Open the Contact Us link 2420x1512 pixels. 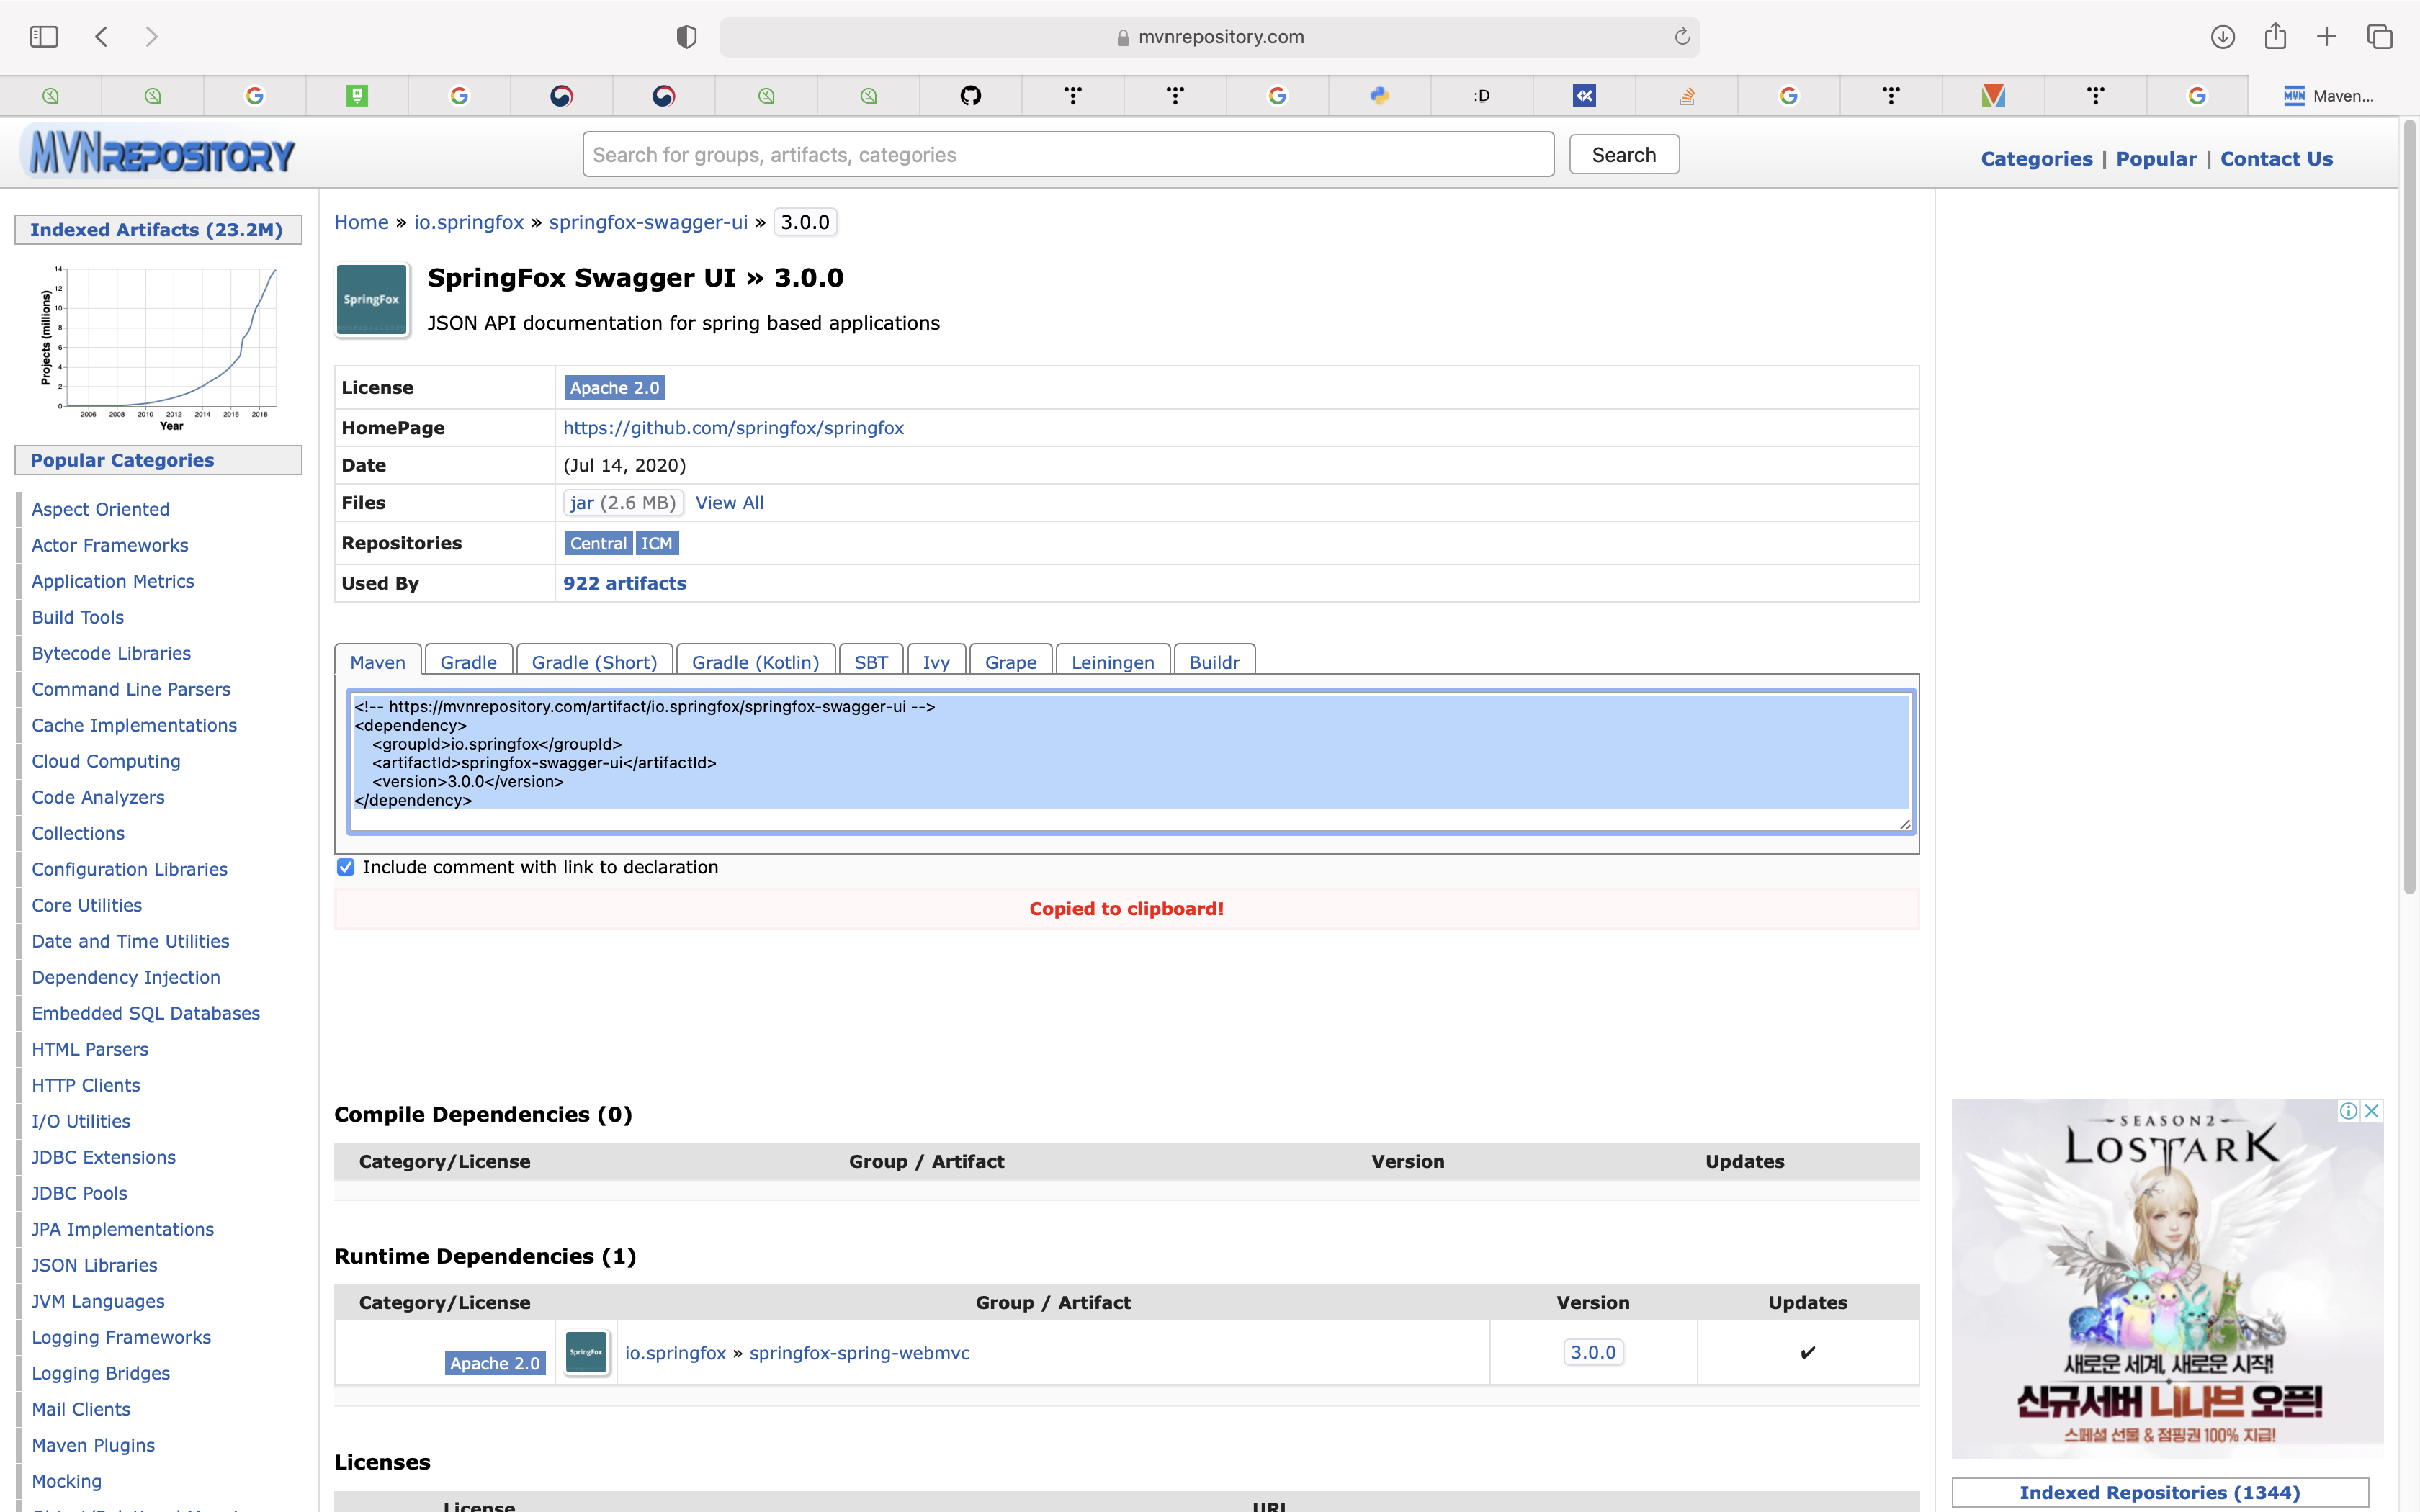[2276, 158]
